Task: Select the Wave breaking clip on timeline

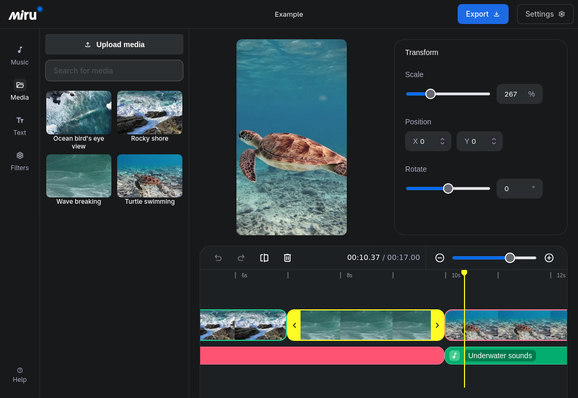Action: point(366,325)
